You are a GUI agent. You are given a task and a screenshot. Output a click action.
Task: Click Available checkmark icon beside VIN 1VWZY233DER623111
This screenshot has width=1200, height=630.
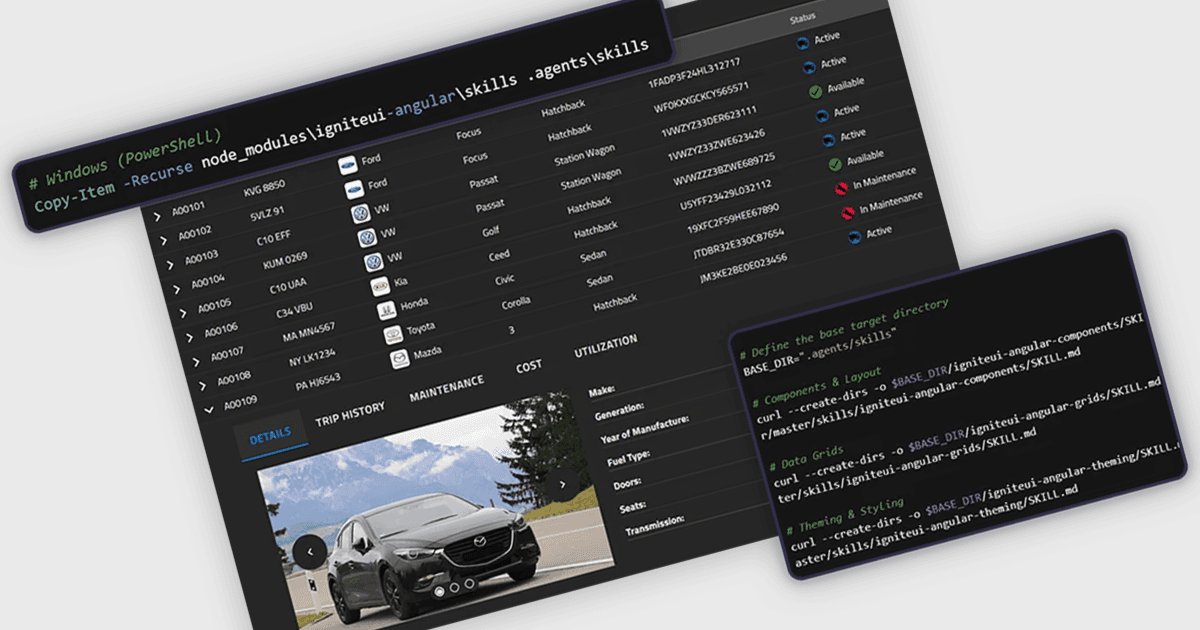pos(815,92)
